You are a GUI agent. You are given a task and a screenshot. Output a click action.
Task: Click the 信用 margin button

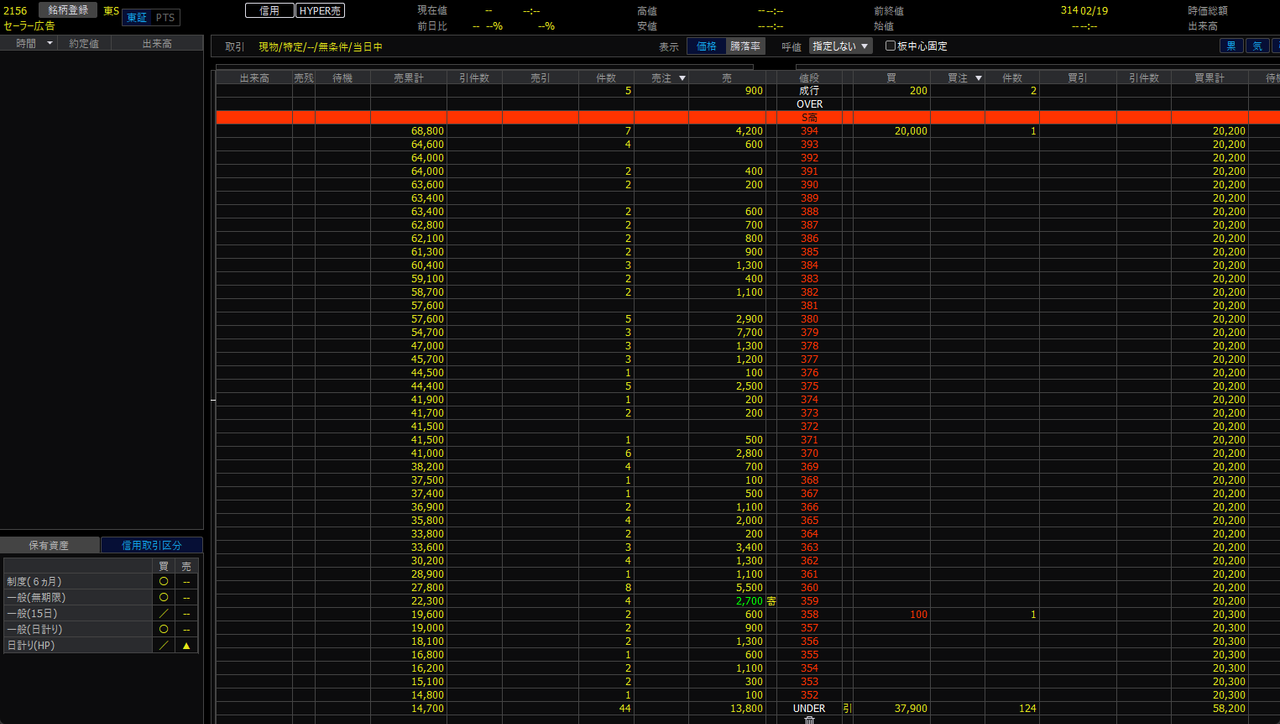click(269, 10)
